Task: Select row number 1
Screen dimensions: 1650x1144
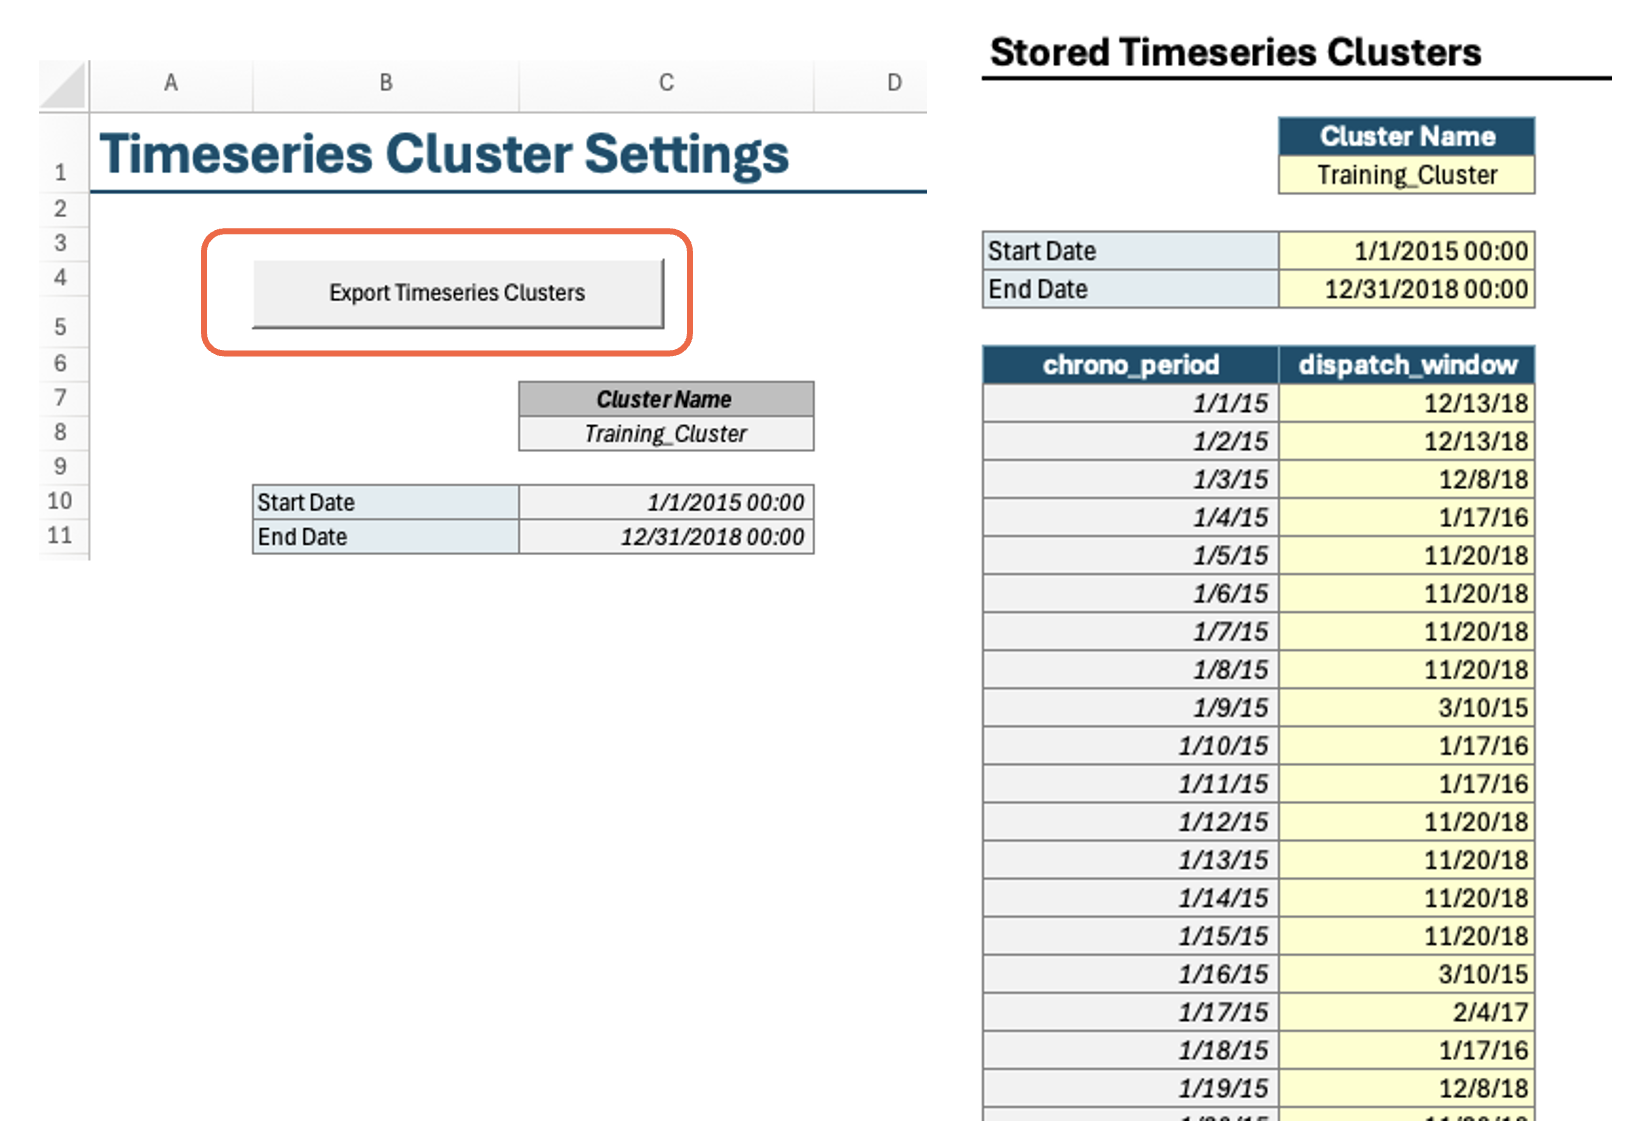Action: 62,171
